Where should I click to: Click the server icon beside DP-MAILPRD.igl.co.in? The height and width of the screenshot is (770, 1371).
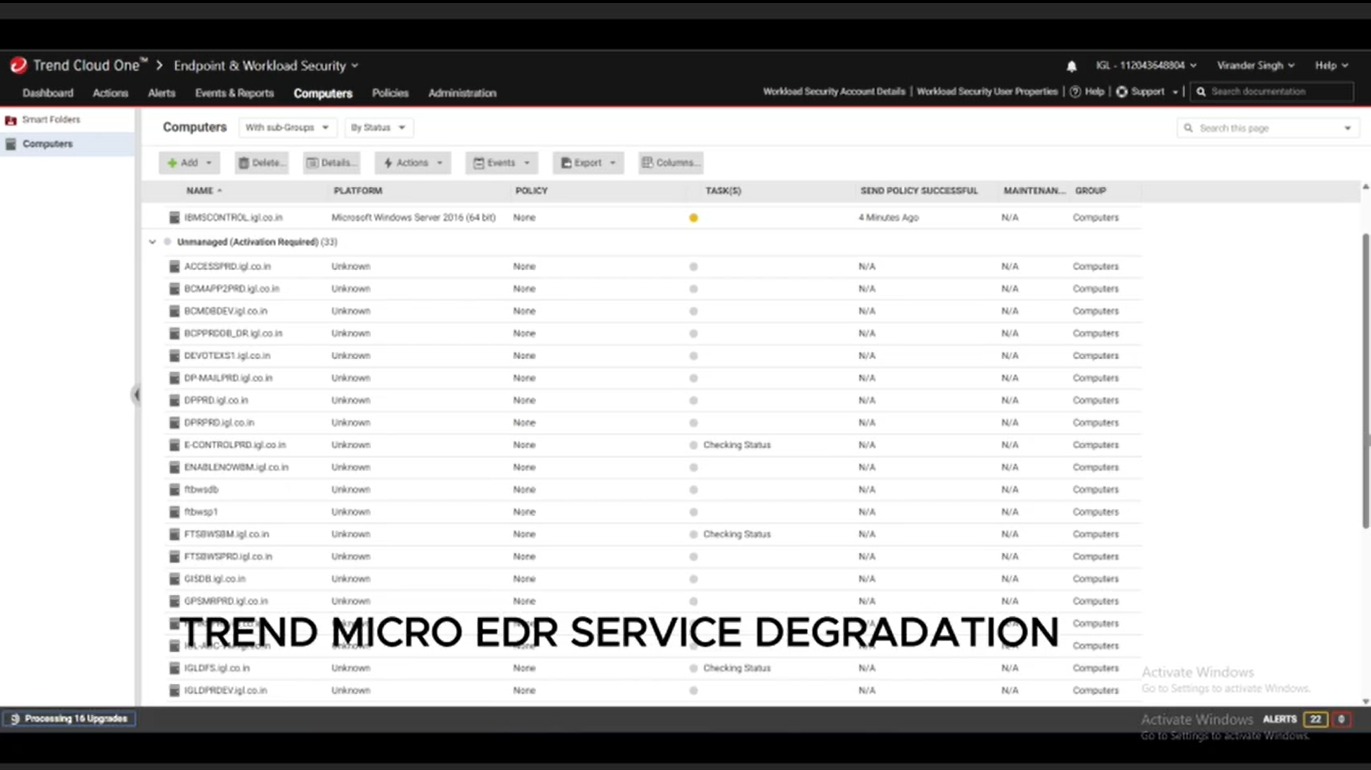174,378
